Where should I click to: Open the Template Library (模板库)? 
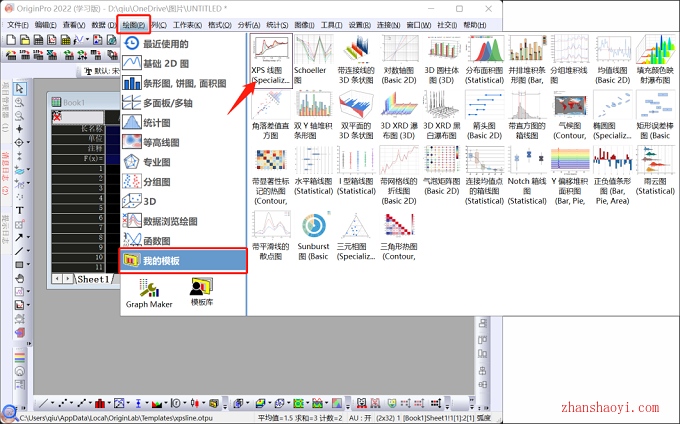tap(202, 292)
